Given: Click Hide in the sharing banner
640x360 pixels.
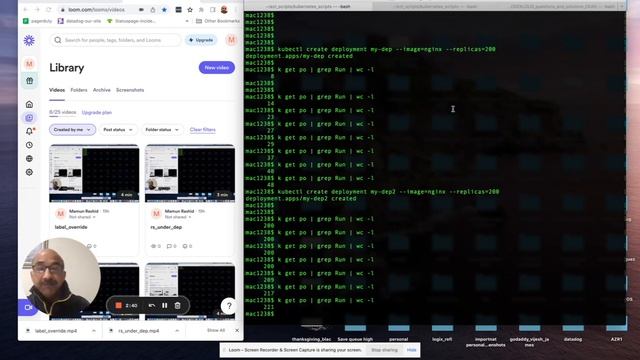Looking at the screenshot, I should point(411,350).
